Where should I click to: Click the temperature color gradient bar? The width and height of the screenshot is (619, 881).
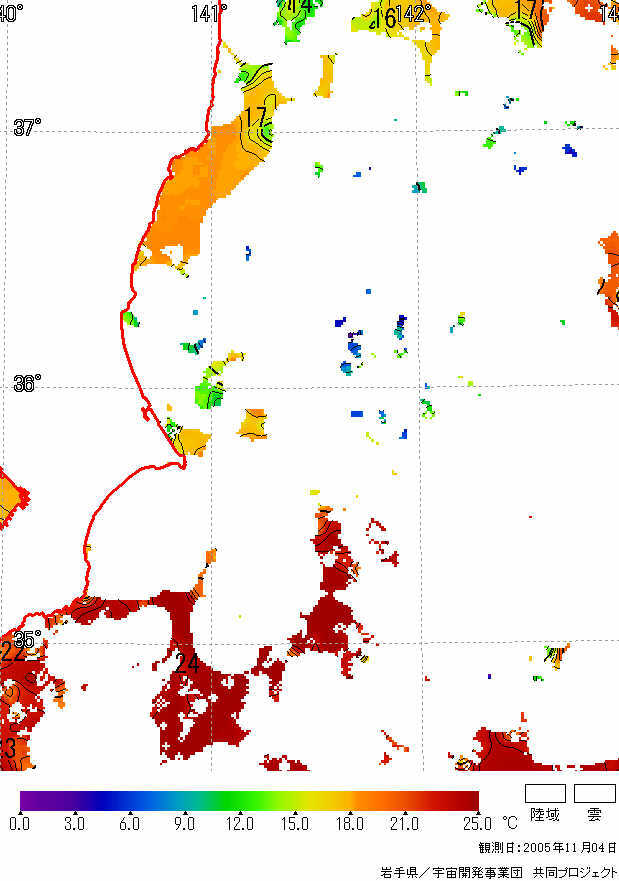(x=249, y=801)
